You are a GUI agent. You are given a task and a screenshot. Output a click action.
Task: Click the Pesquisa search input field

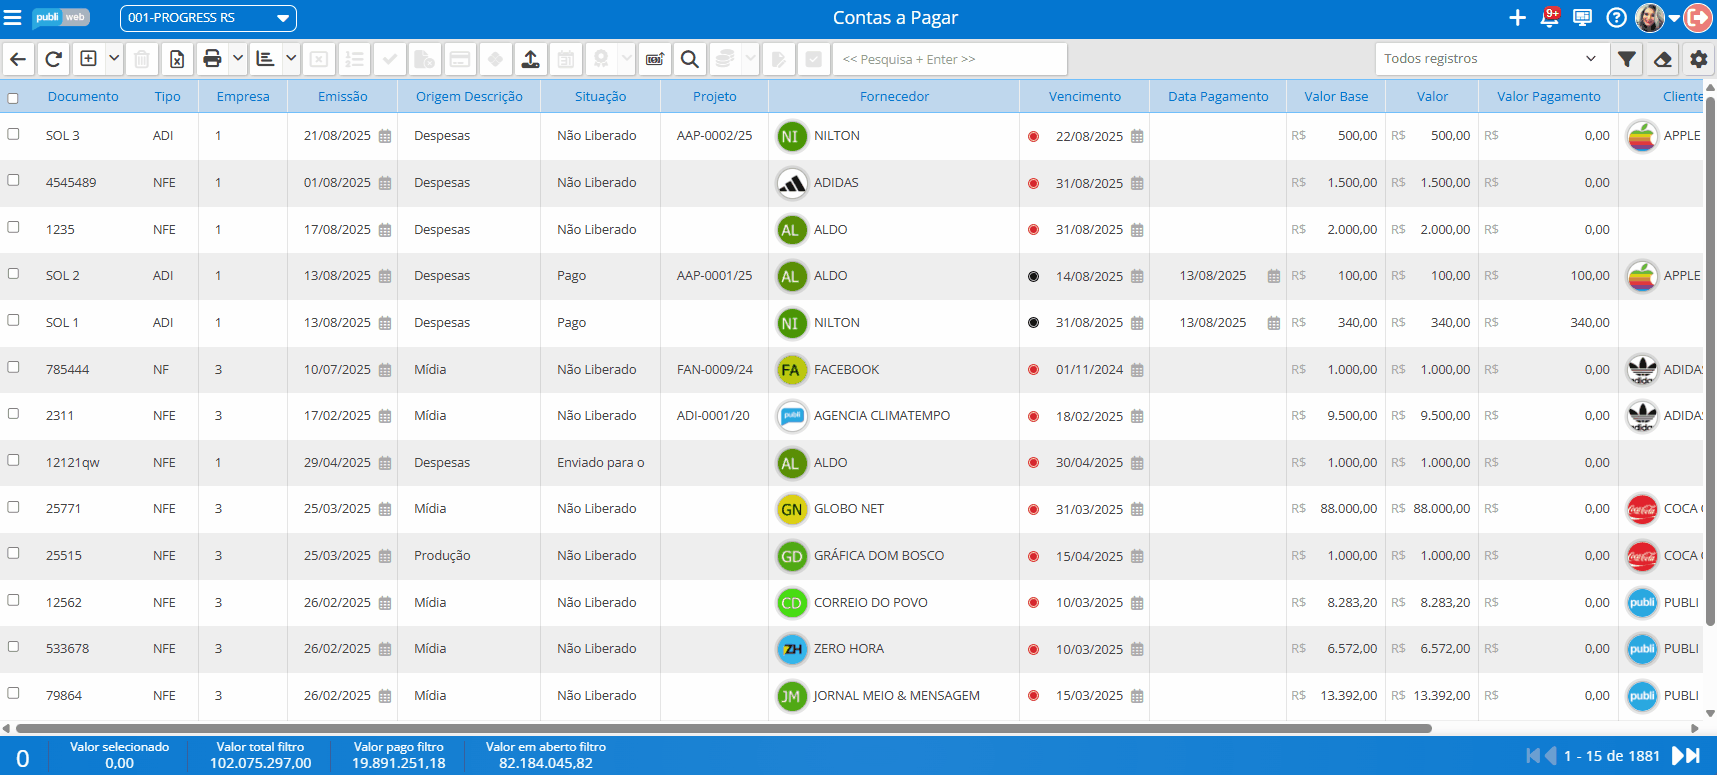point(950,59)
